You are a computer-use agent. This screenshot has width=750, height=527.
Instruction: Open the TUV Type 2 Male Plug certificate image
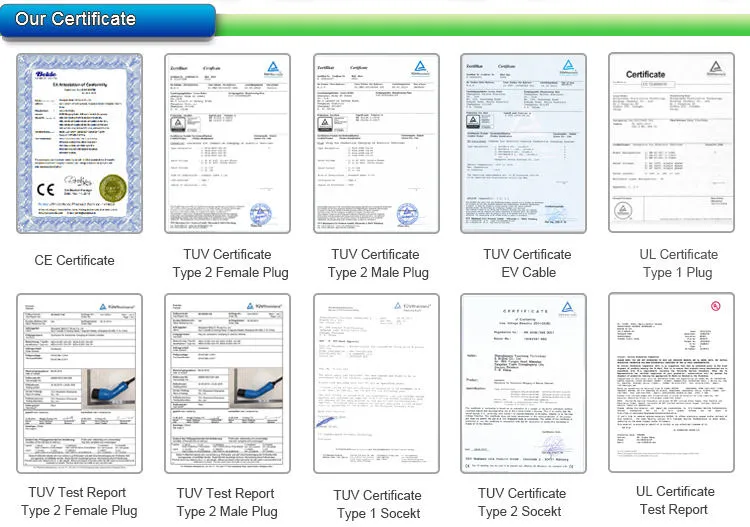pos(376,143)
